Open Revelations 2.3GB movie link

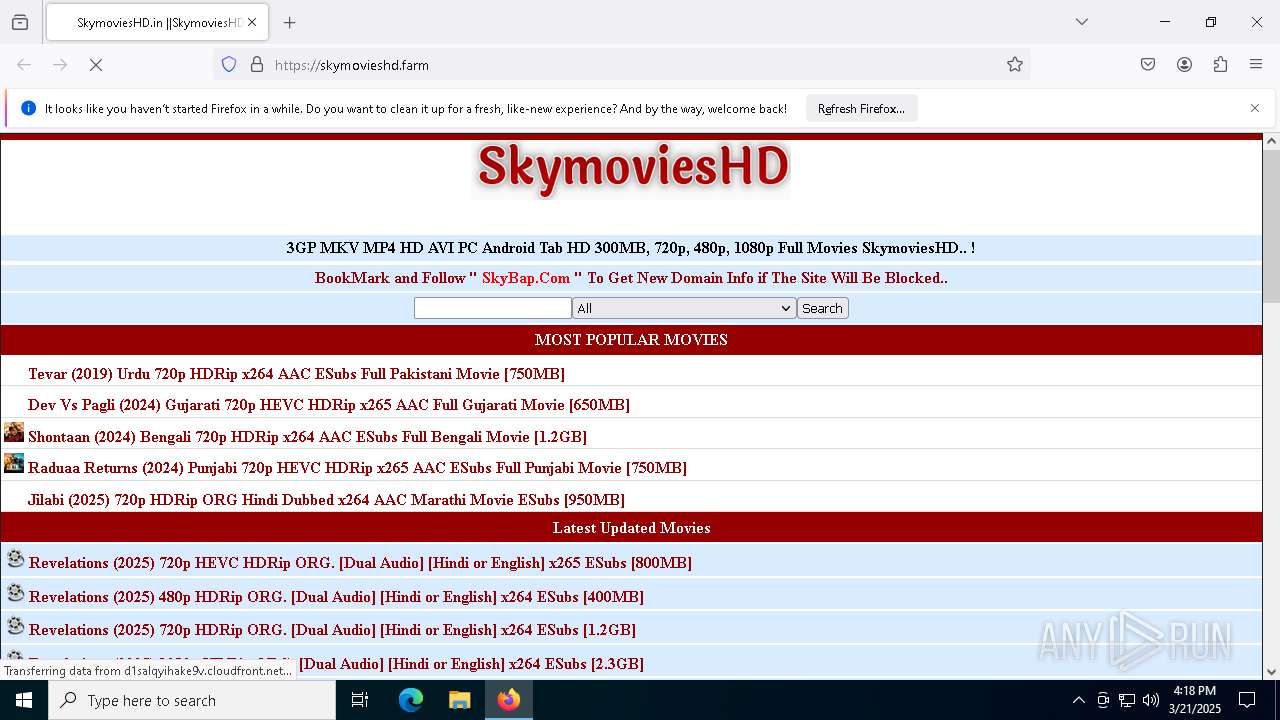point(471,664)
